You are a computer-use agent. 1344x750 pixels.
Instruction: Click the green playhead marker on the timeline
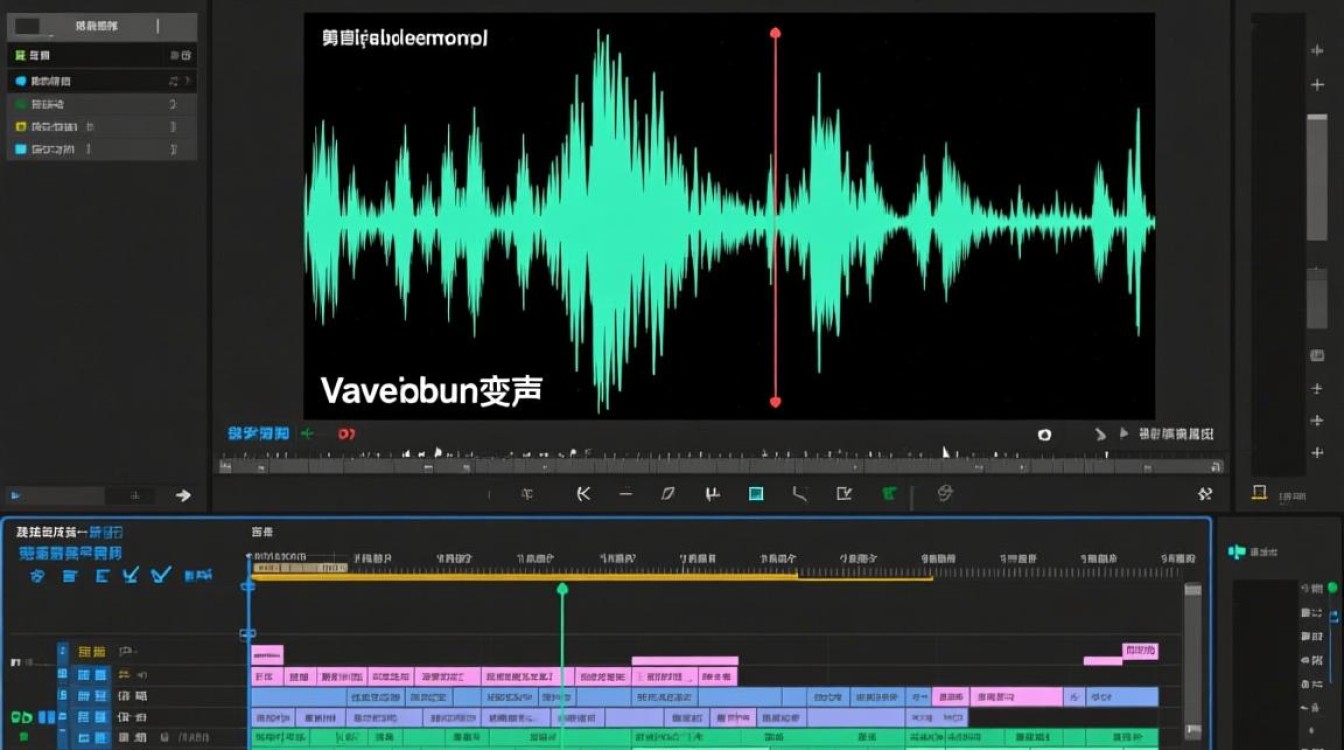(x=562, y=589)
